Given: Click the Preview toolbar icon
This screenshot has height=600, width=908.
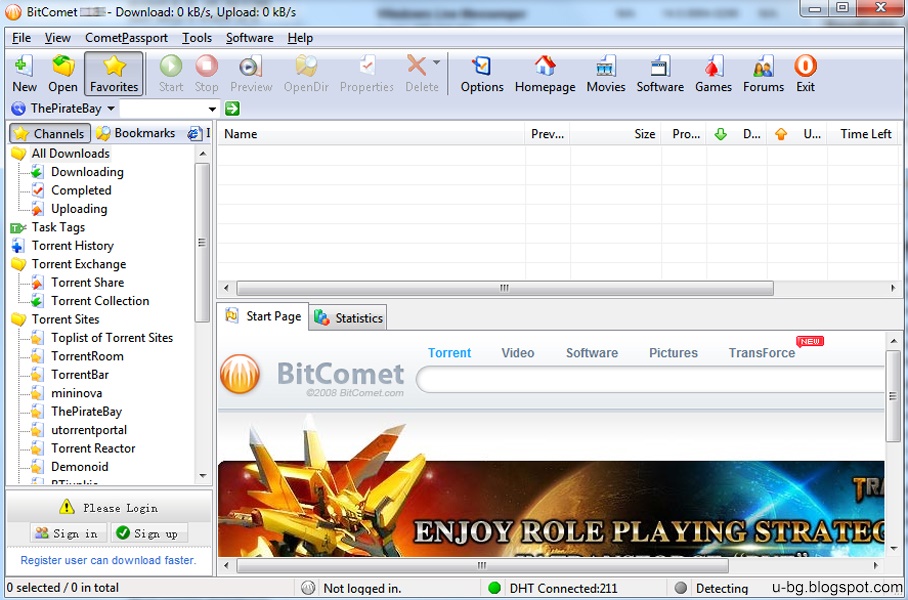Looking at the screenshot, I should 251,74.
